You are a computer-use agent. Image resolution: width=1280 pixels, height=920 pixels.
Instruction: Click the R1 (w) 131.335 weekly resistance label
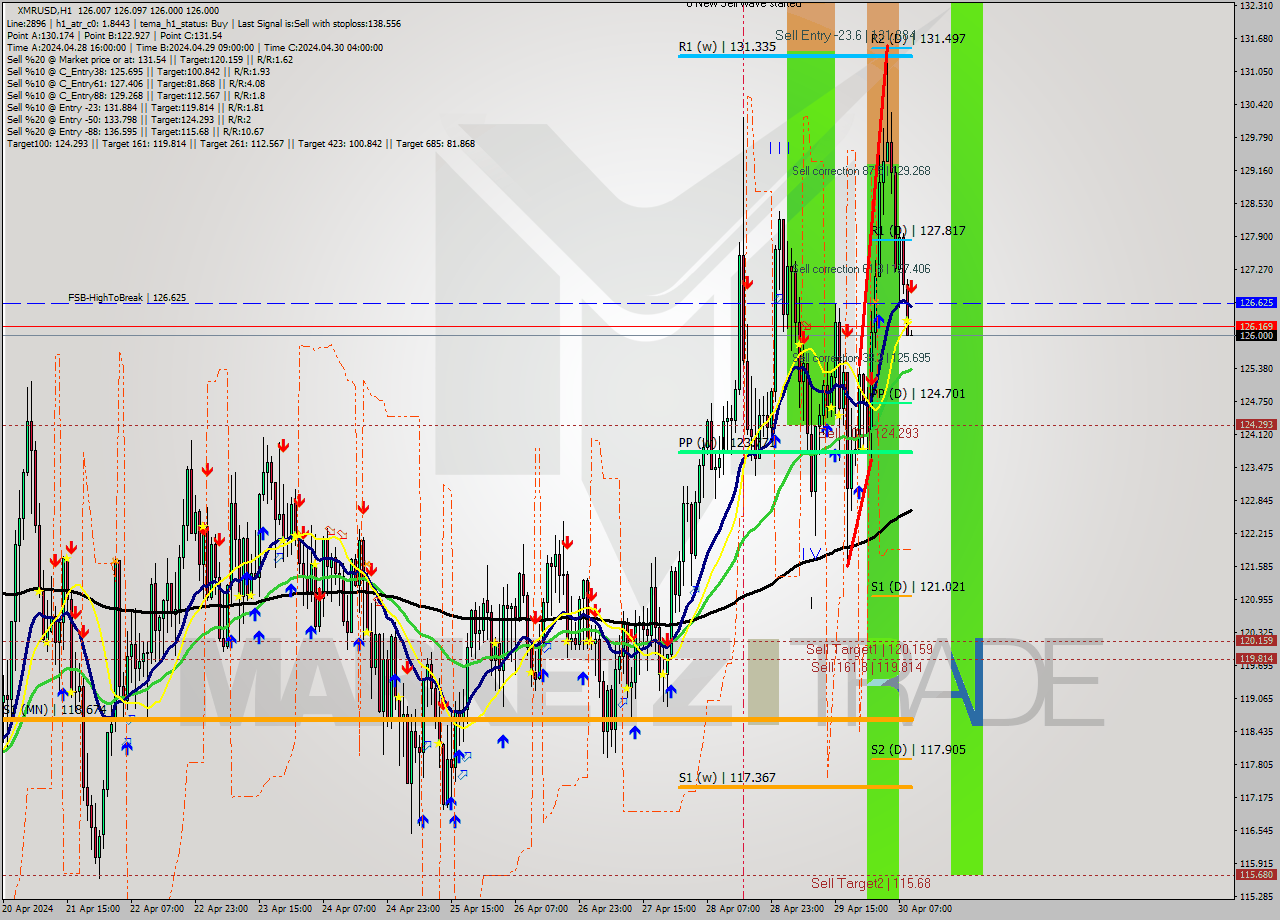(727, 46)
